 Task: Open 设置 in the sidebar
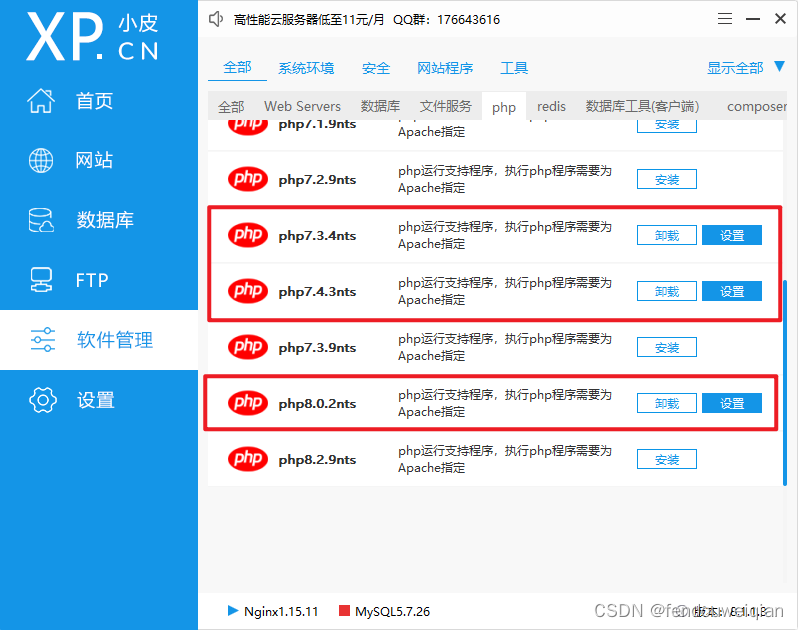point(99,400)
